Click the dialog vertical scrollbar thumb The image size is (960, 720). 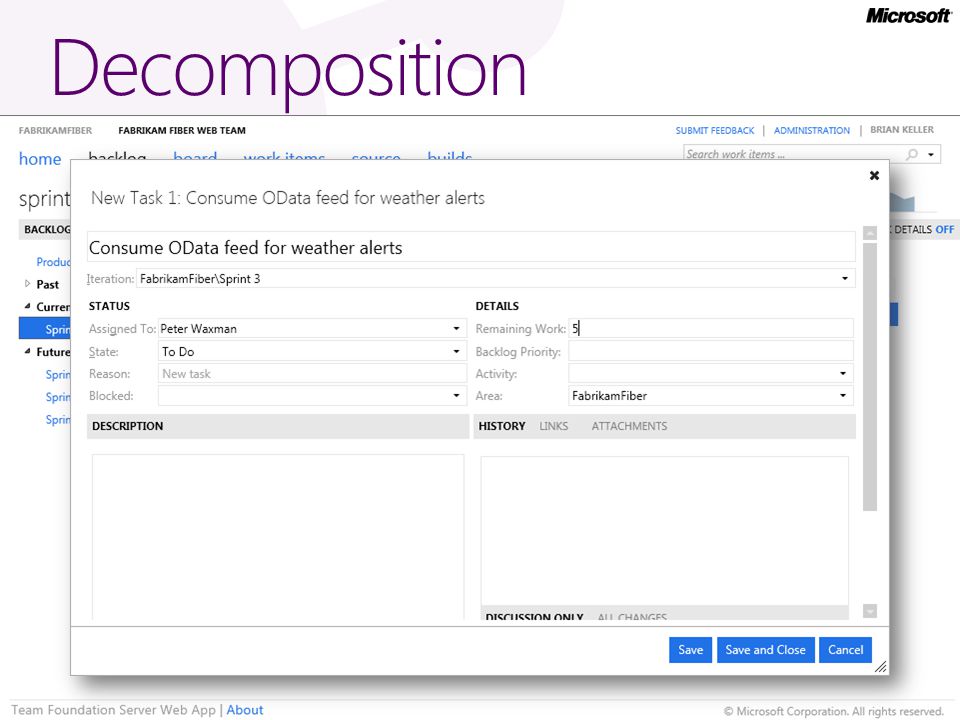click(x=870, y=377)
